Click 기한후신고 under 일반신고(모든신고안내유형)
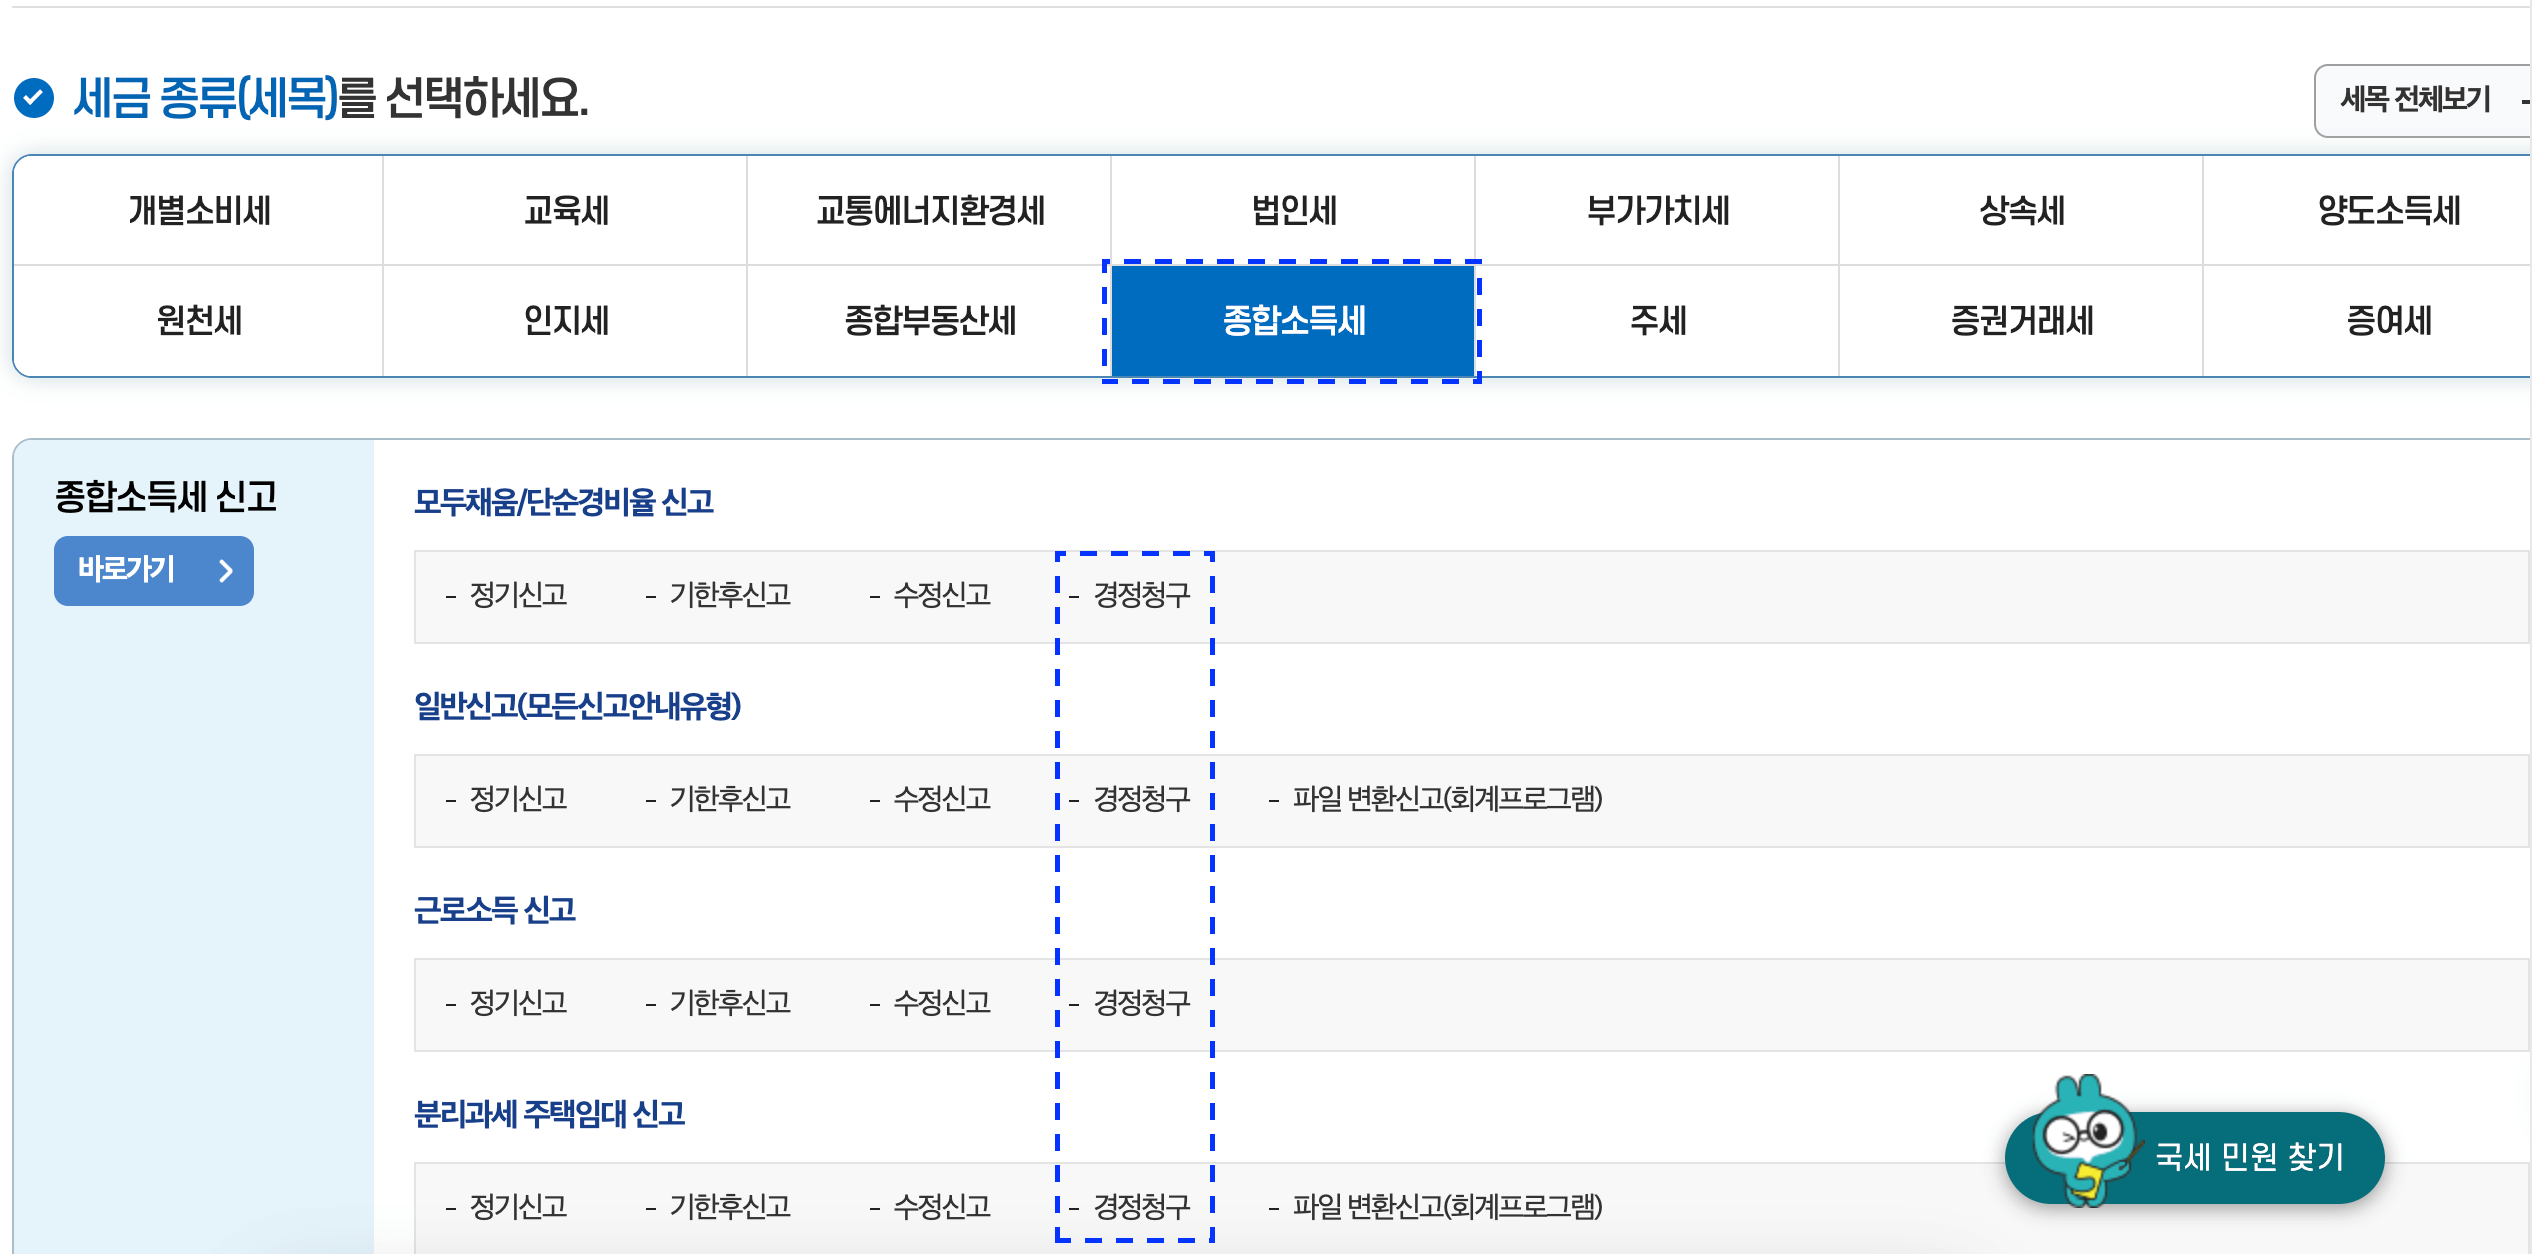 pos(729,799)
